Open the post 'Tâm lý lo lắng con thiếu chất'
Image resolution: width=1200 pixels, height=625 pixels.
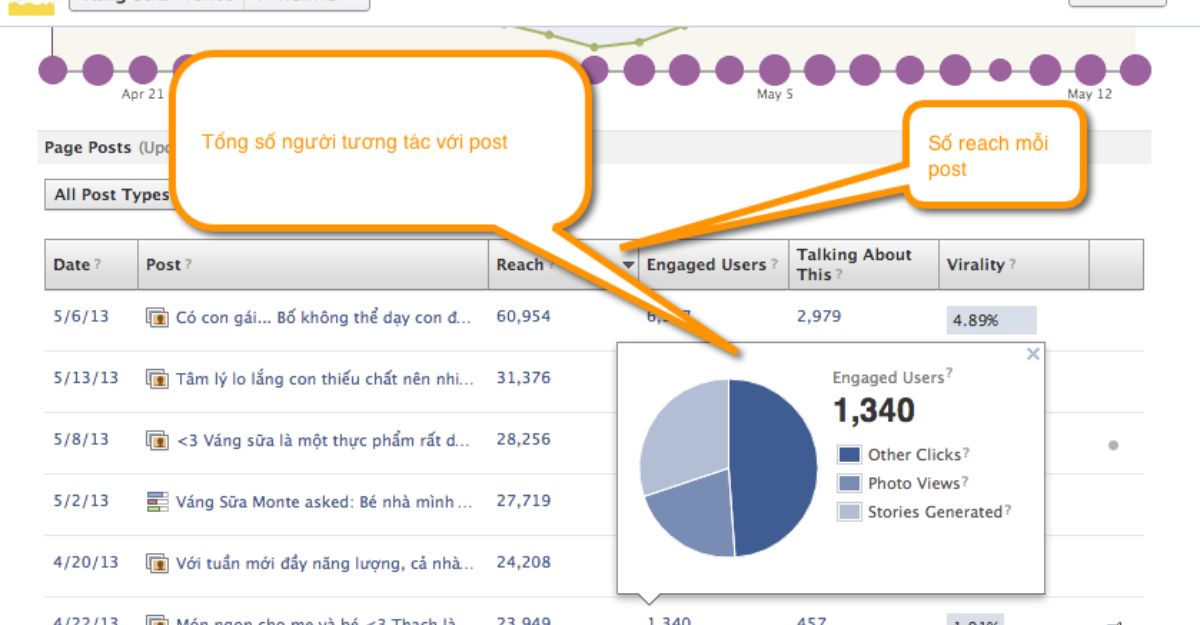pyautogui.click(x=325, y=379)
